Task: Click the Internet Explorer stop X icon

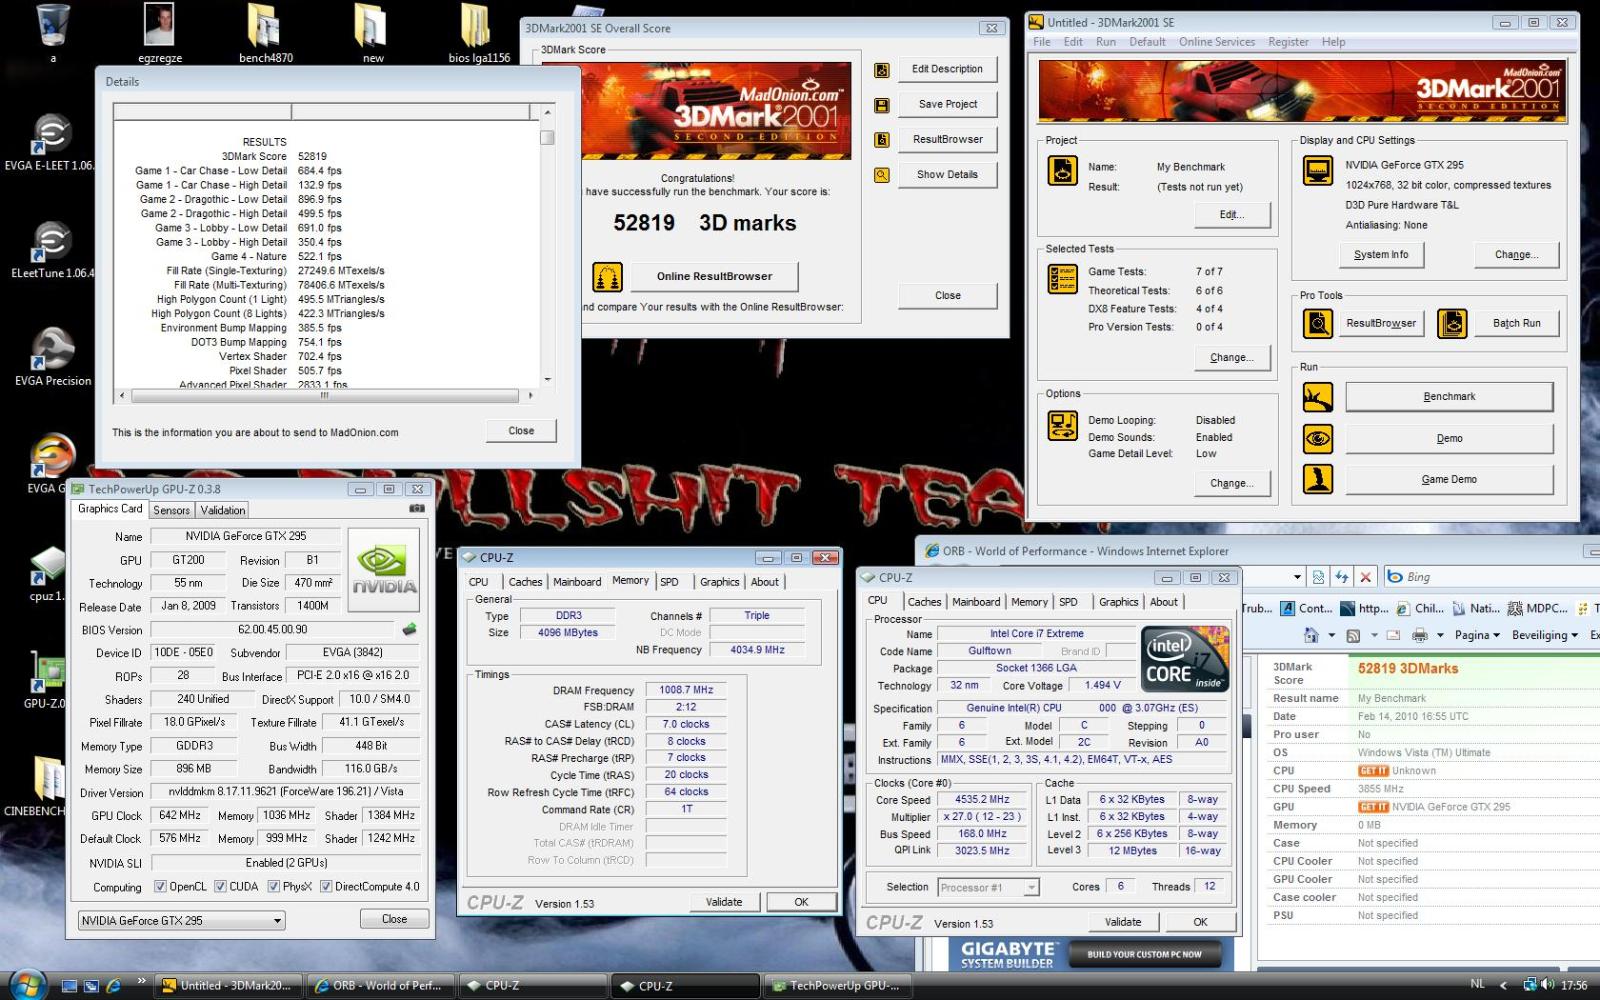Action: tap(1366, 577)
